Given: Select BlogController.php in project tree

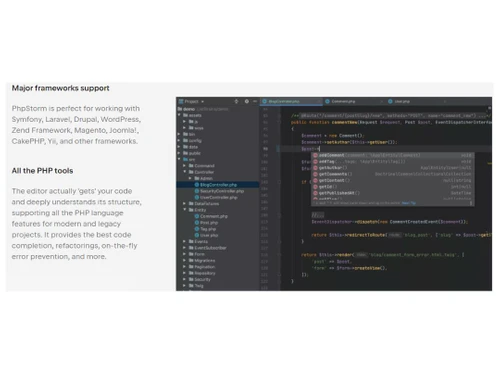Looking at the screenshot, I should [218, 185].
